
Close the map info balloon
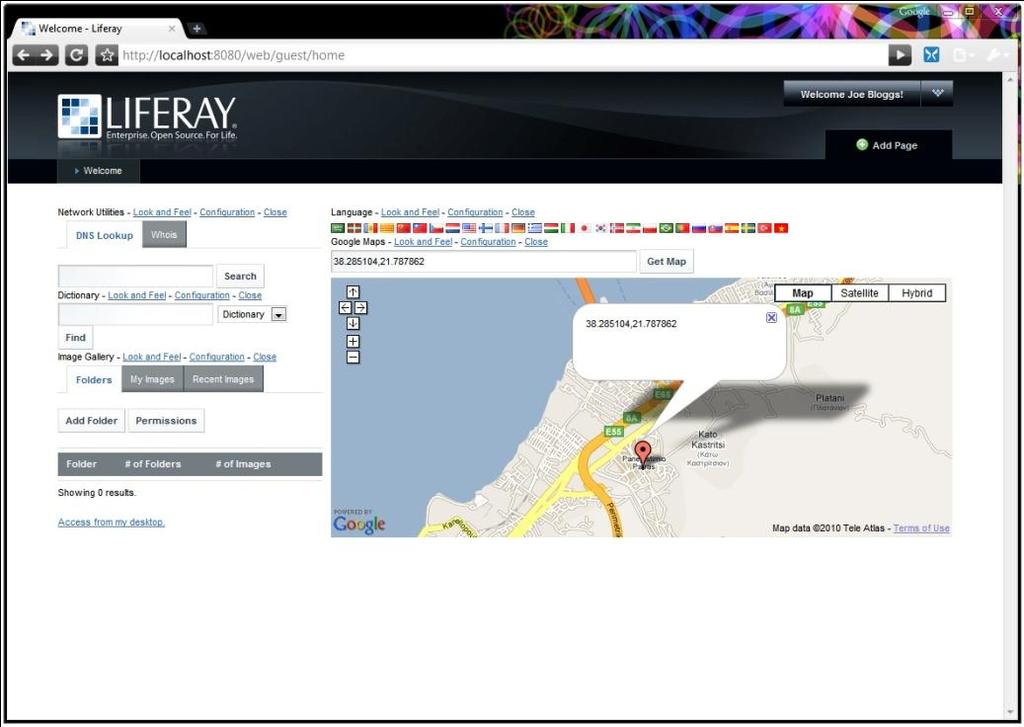771,317
